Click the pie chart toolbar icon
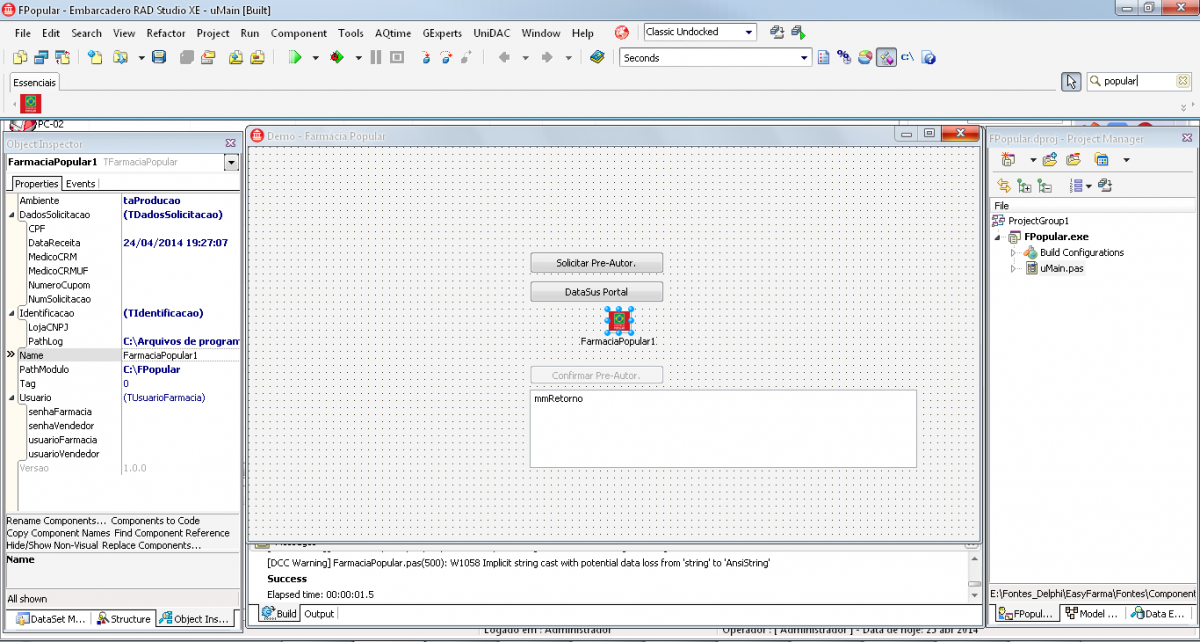The width and height of the screenshot is (1200, 642). click(865, 58)
